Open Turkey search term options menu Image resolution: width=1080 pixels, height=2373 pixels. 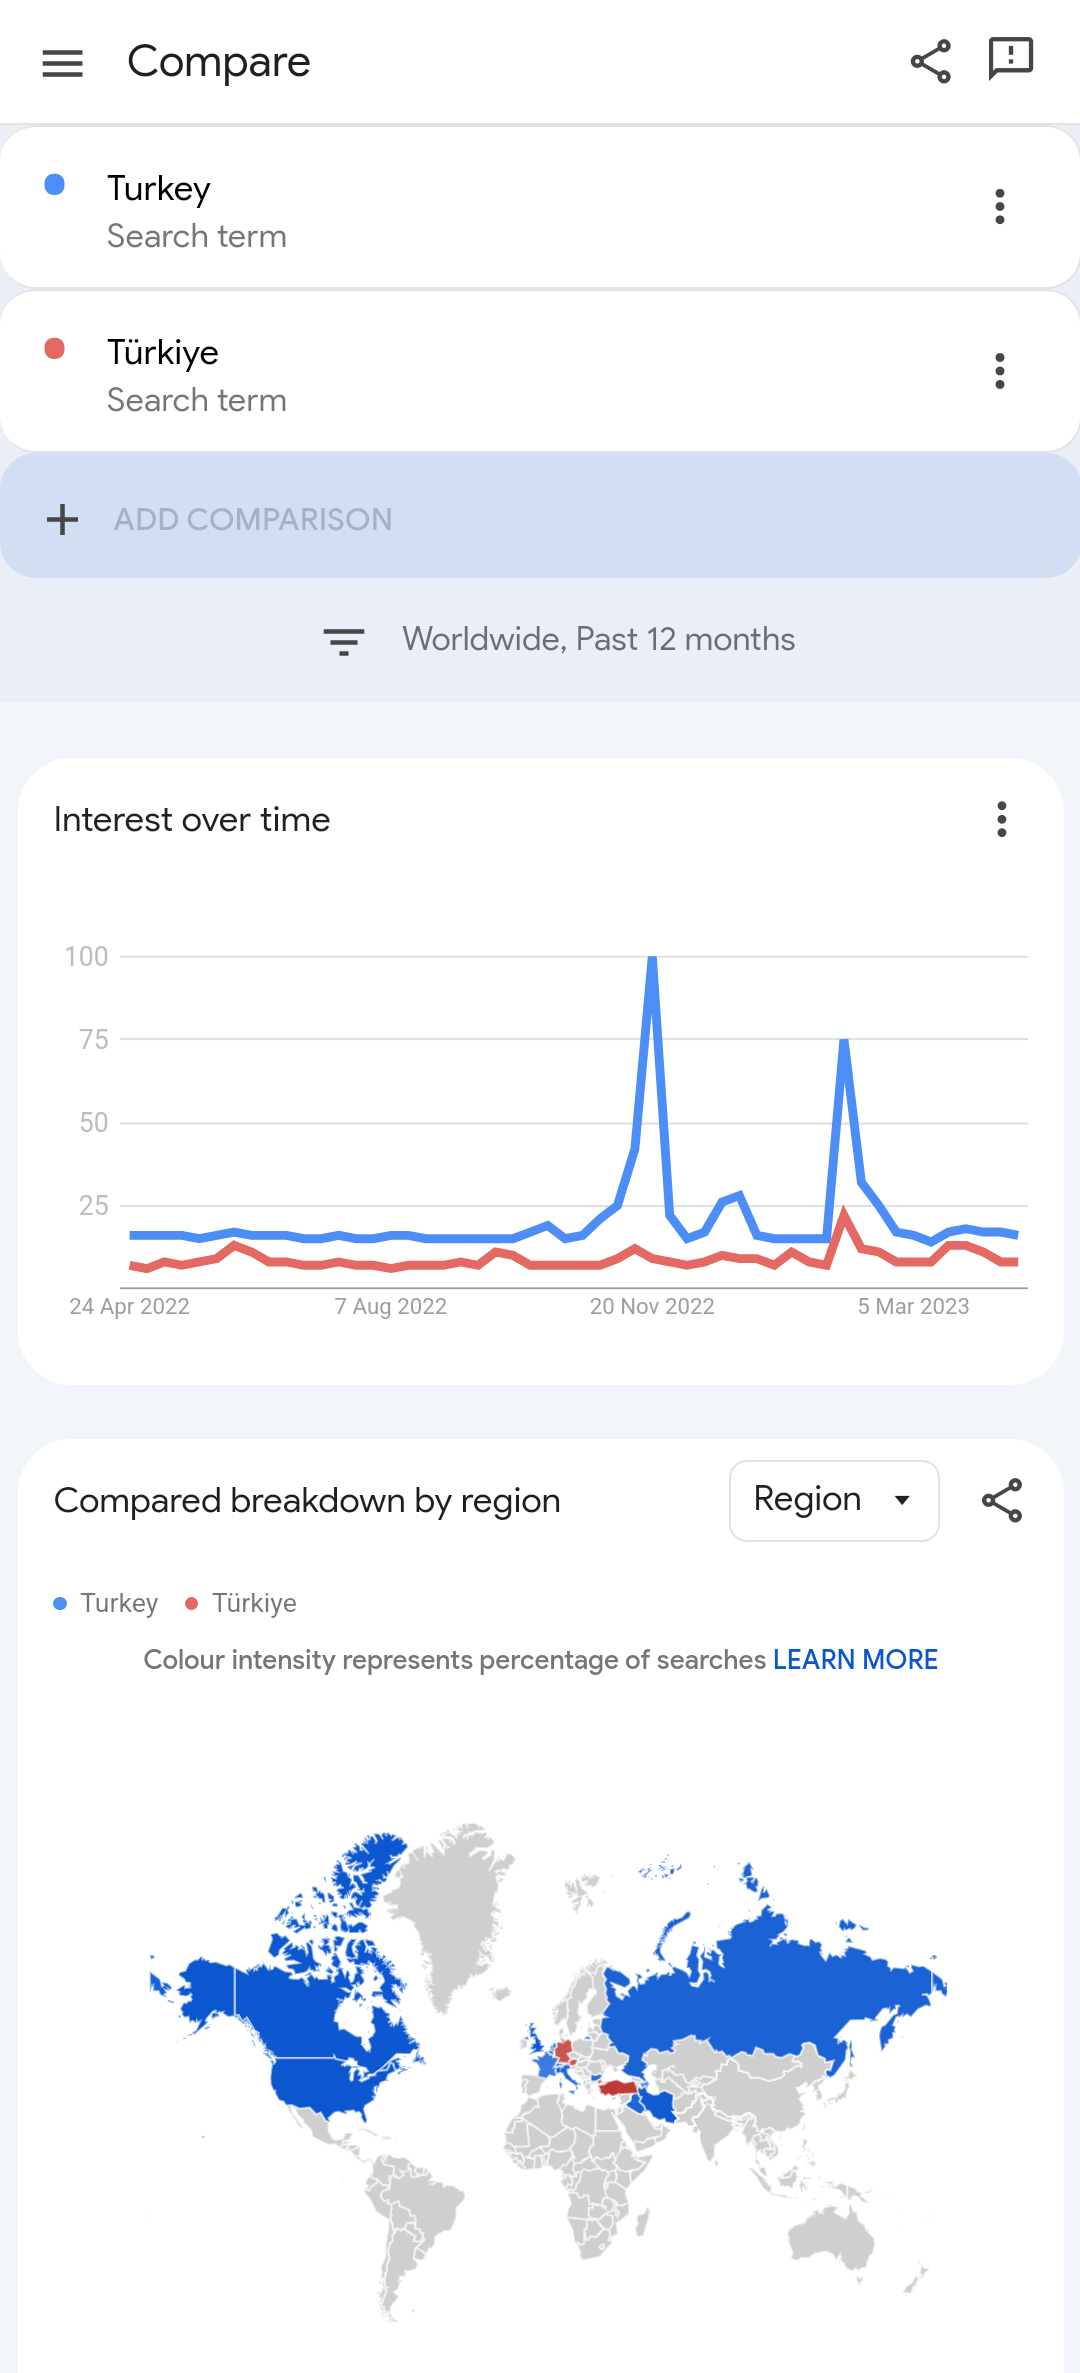click(x=999, y=207)
